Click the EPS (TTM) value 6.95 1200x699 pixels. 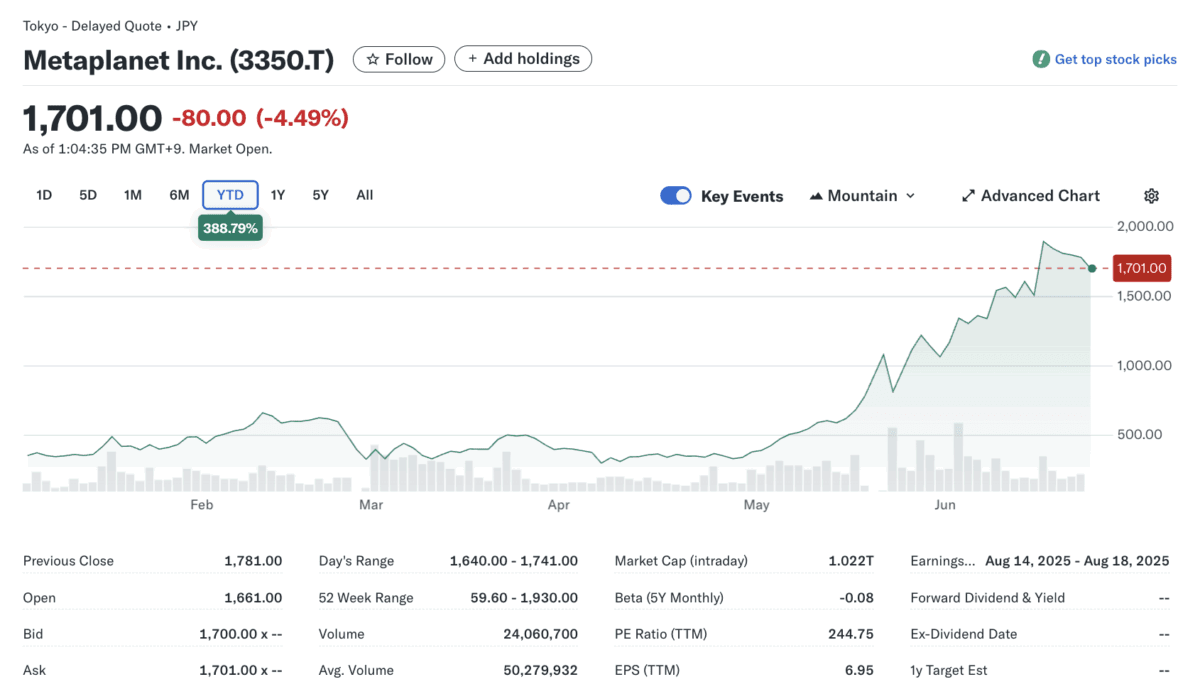tap(860, 670)
